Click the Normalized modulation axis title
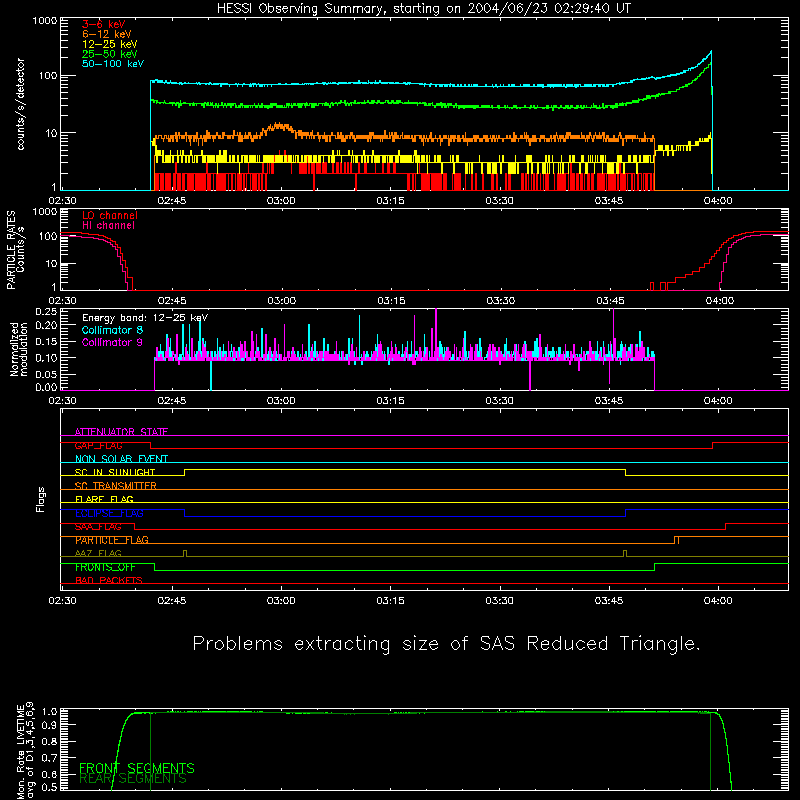 [x=19, y=349]
